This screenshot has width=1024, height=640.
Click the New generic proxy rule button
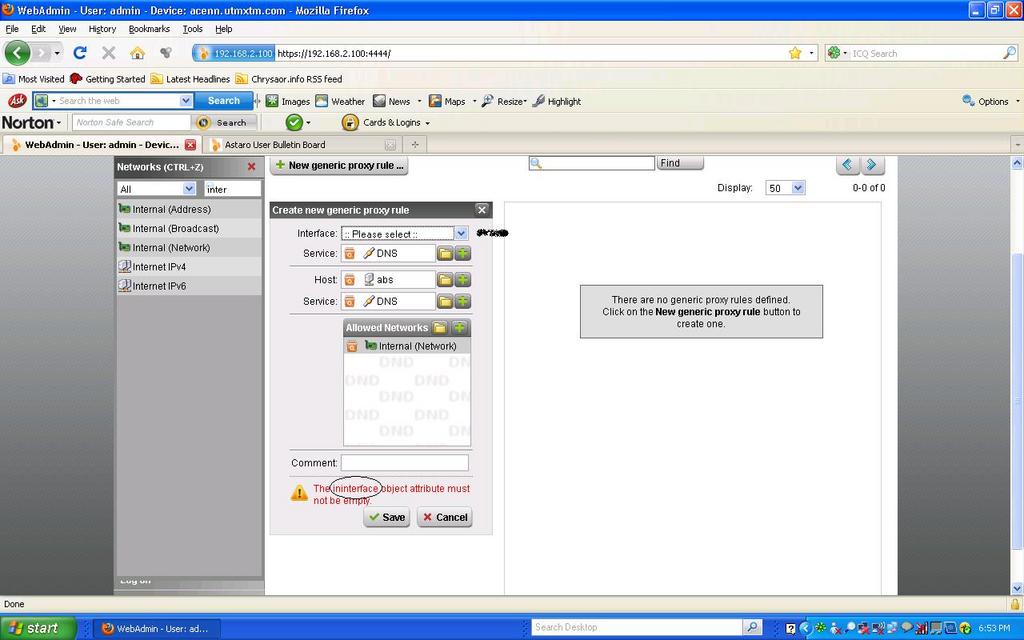(340, 166)
